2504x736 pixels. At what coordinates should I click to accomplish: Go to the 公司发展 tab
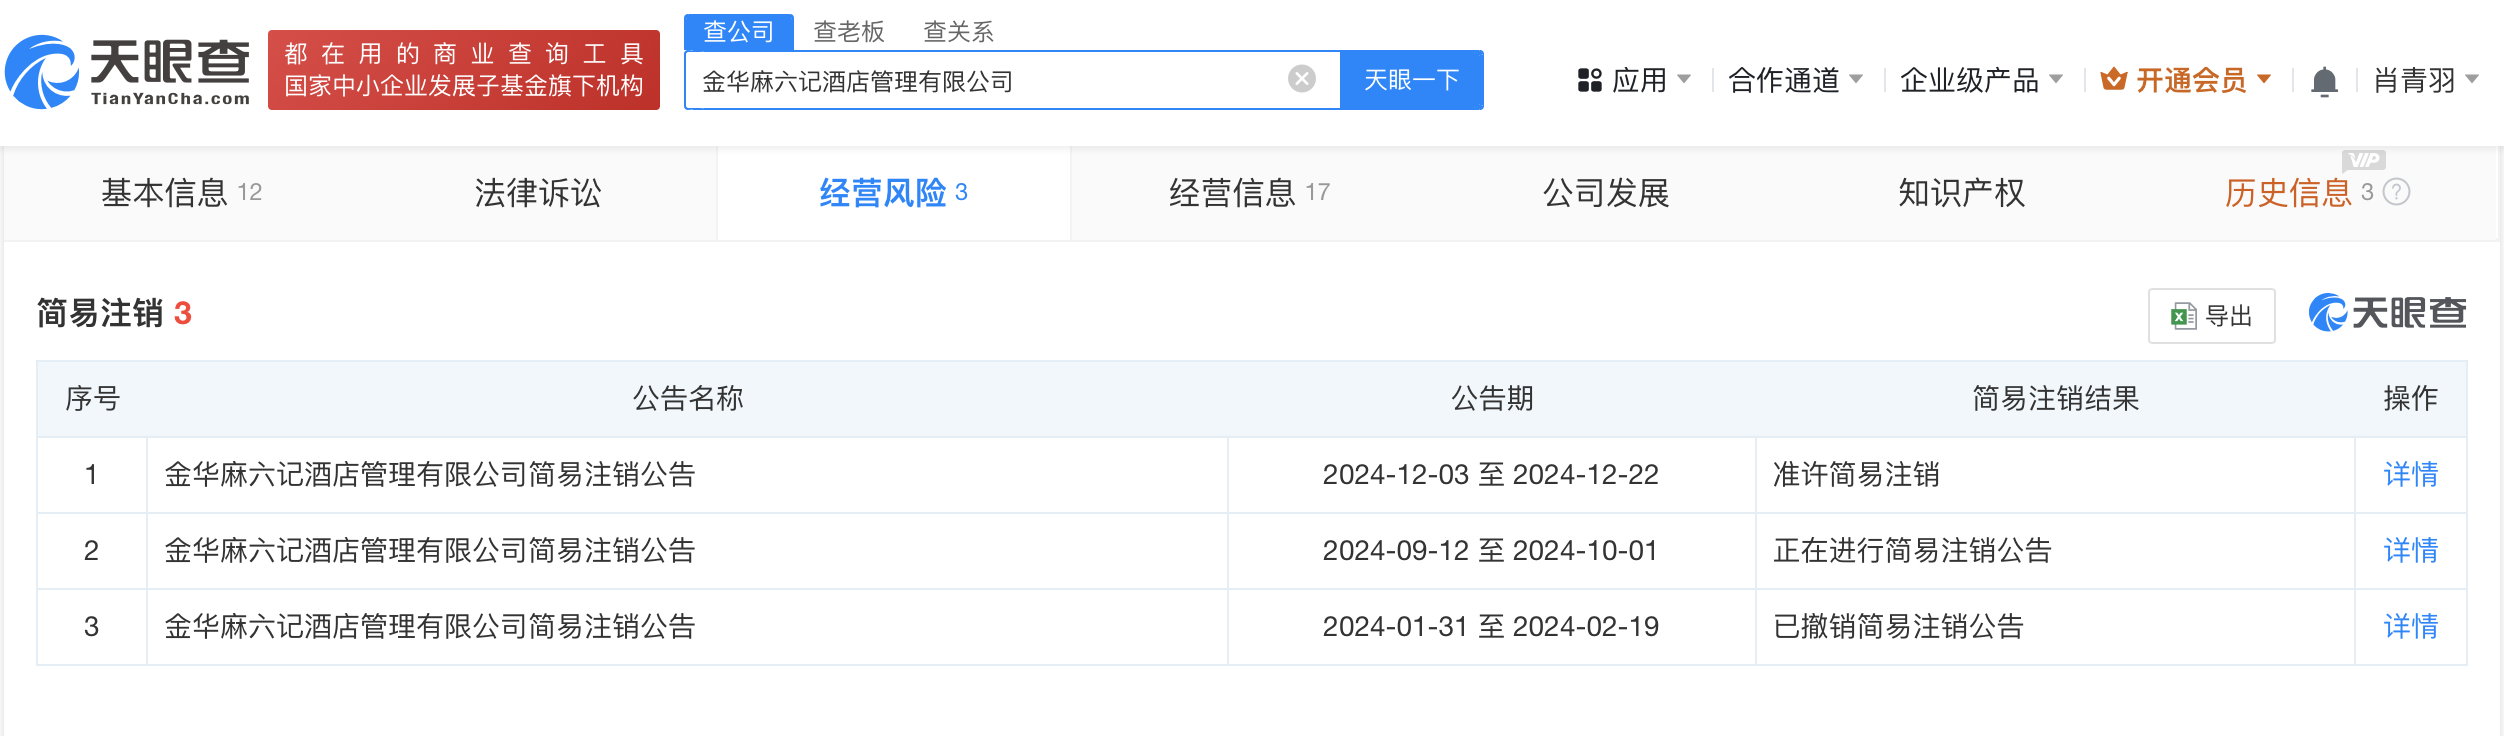point(1606,193)
